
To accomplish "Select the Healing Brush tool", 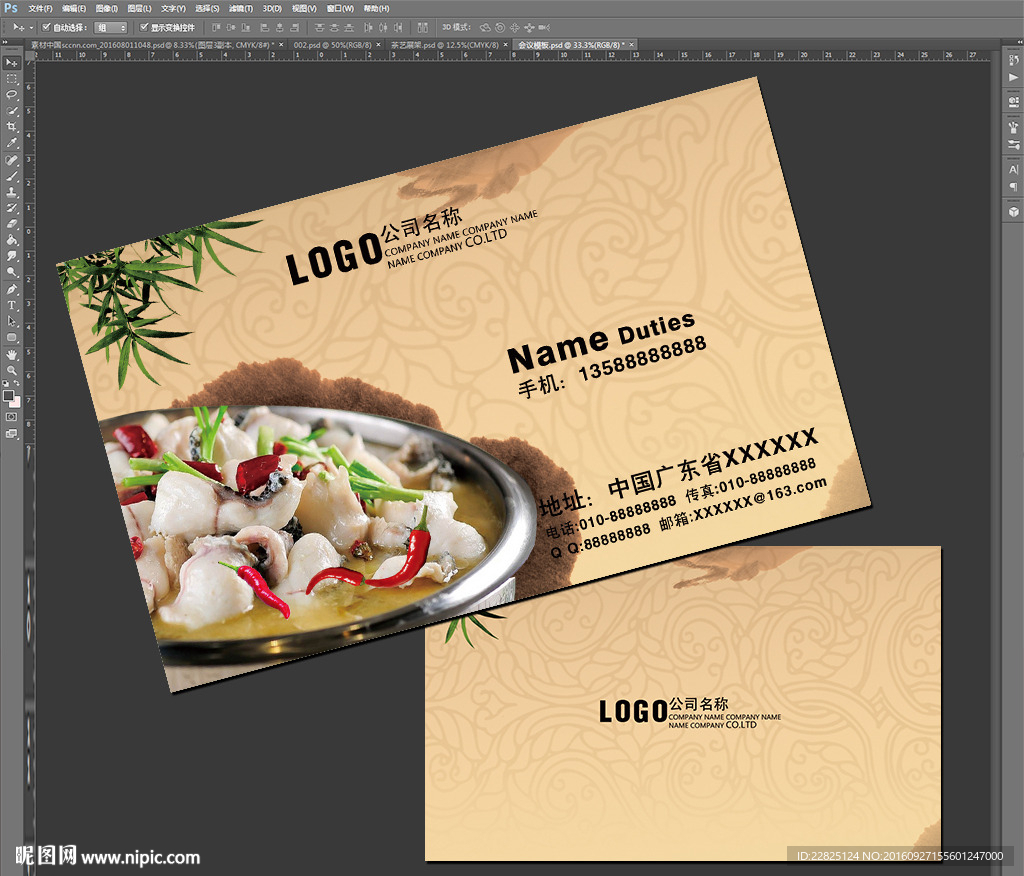I will (x=12, y=160).
